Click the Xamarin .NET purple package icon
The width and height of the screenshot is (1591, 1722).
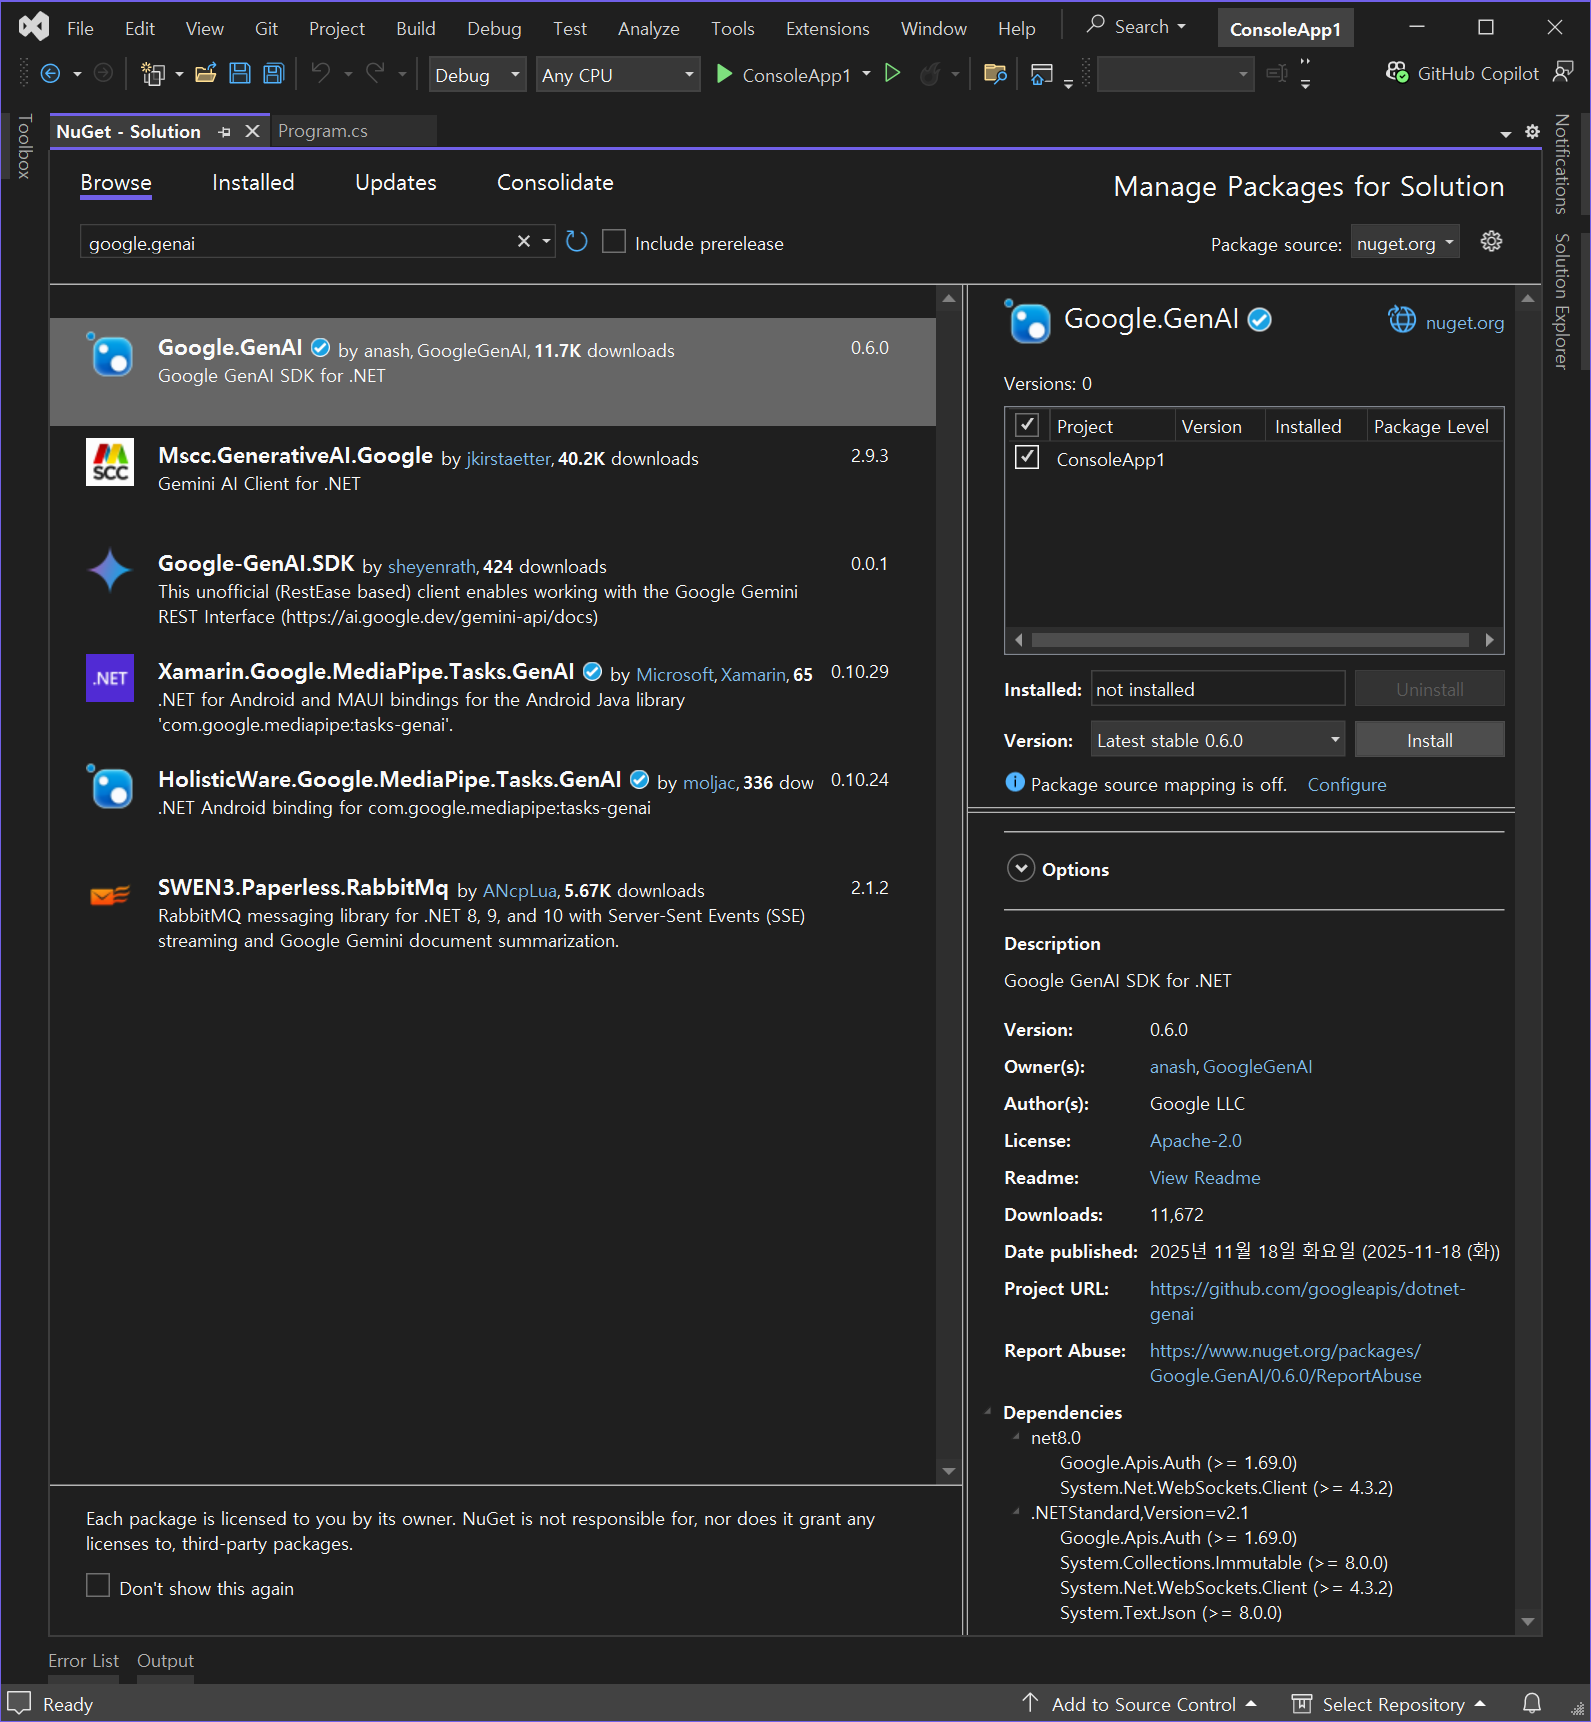110,678
